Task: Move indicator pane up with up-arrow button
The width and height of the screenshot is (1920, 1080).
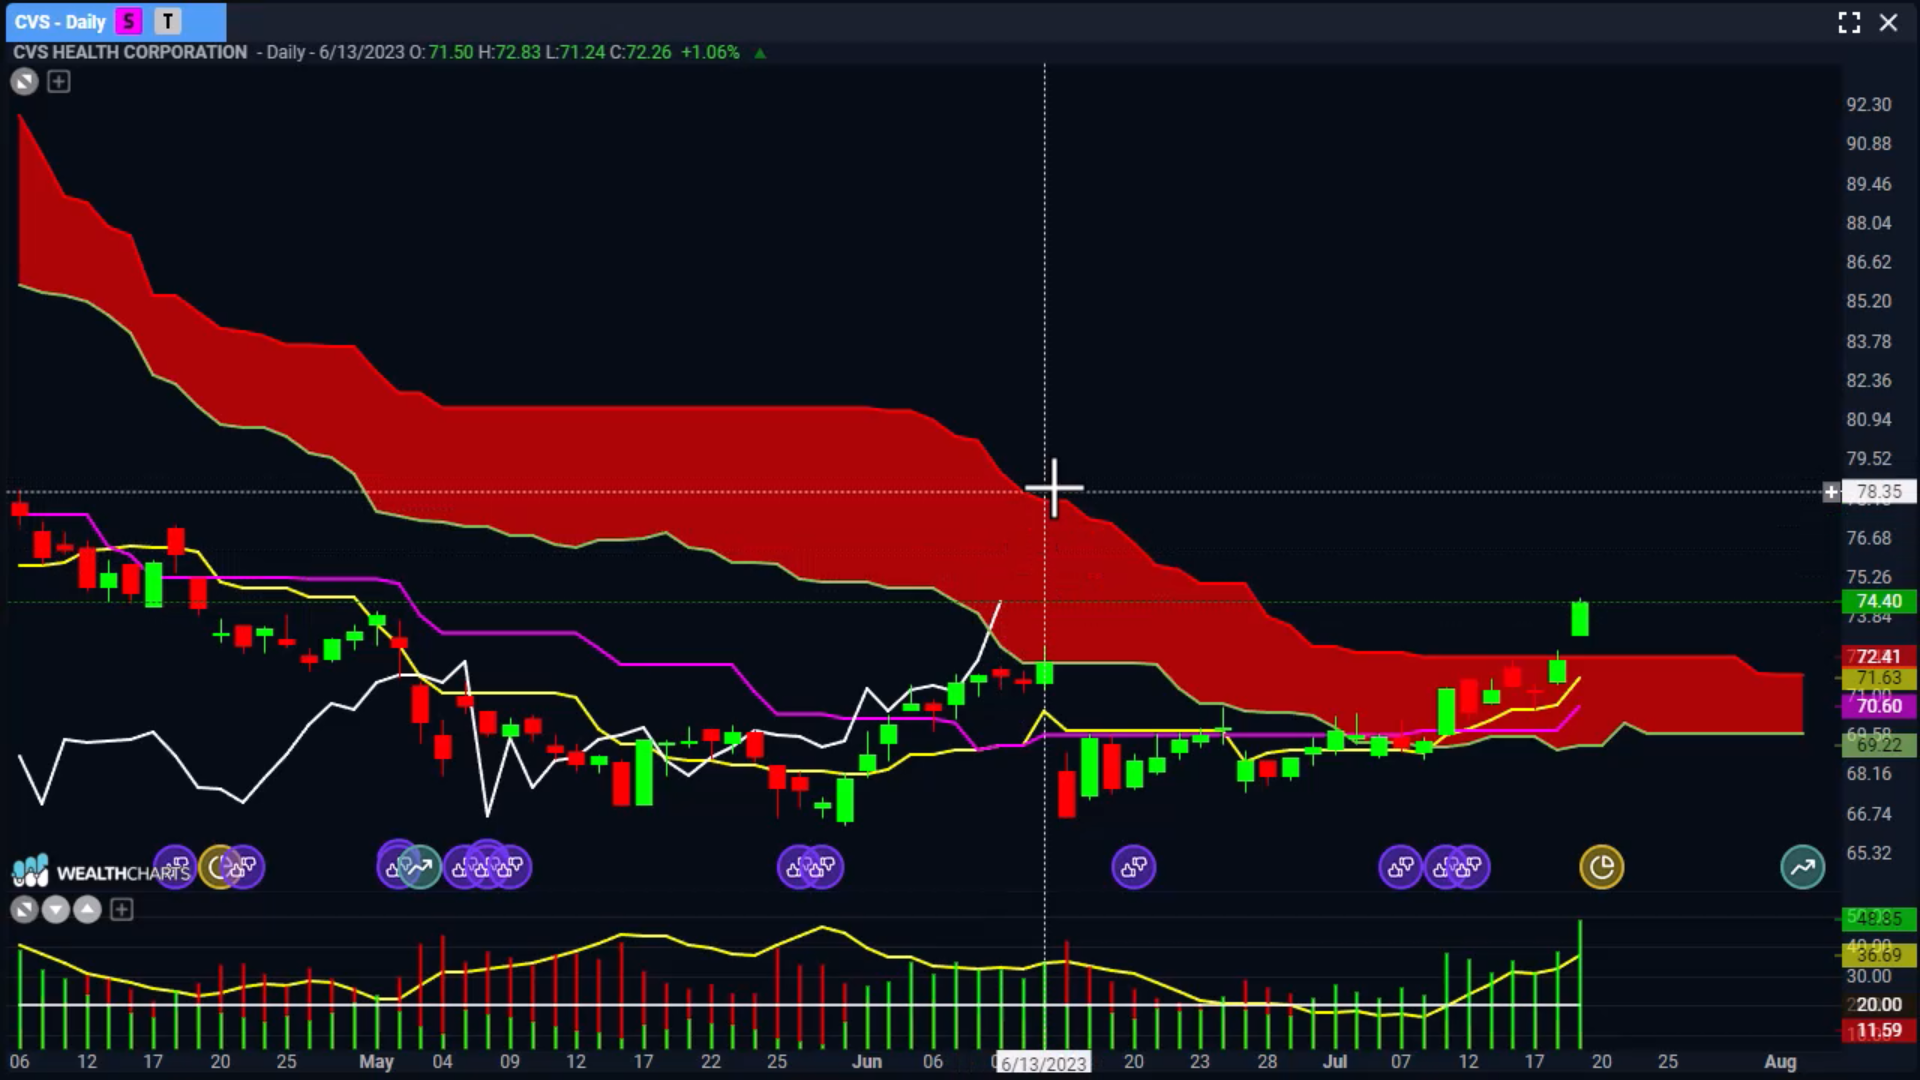Action: click(88, 909)
